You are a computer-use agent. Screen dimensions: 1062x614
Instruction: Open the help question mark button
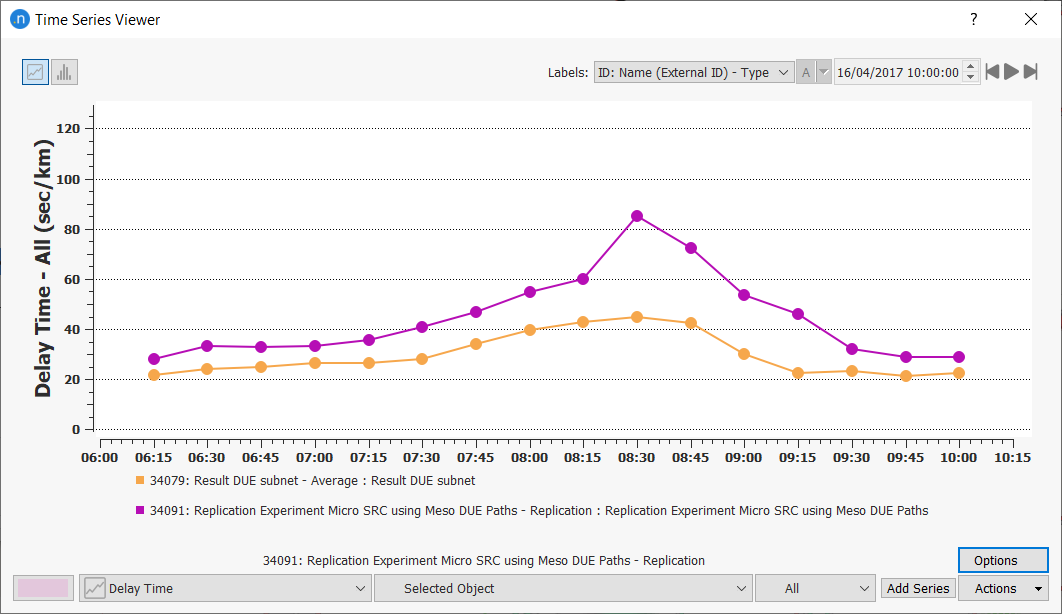point(974,20)
